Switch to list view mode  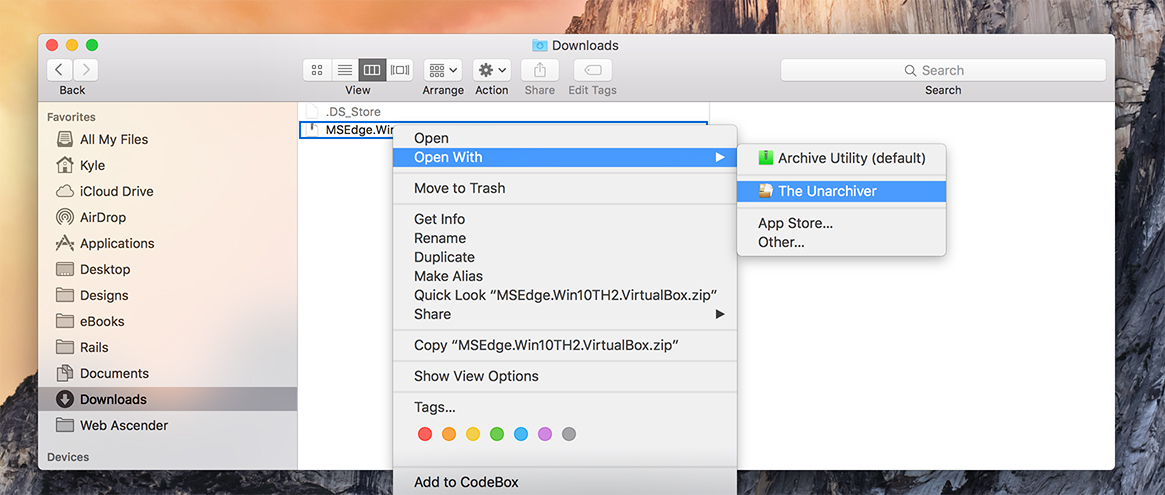tap(345, 70)
